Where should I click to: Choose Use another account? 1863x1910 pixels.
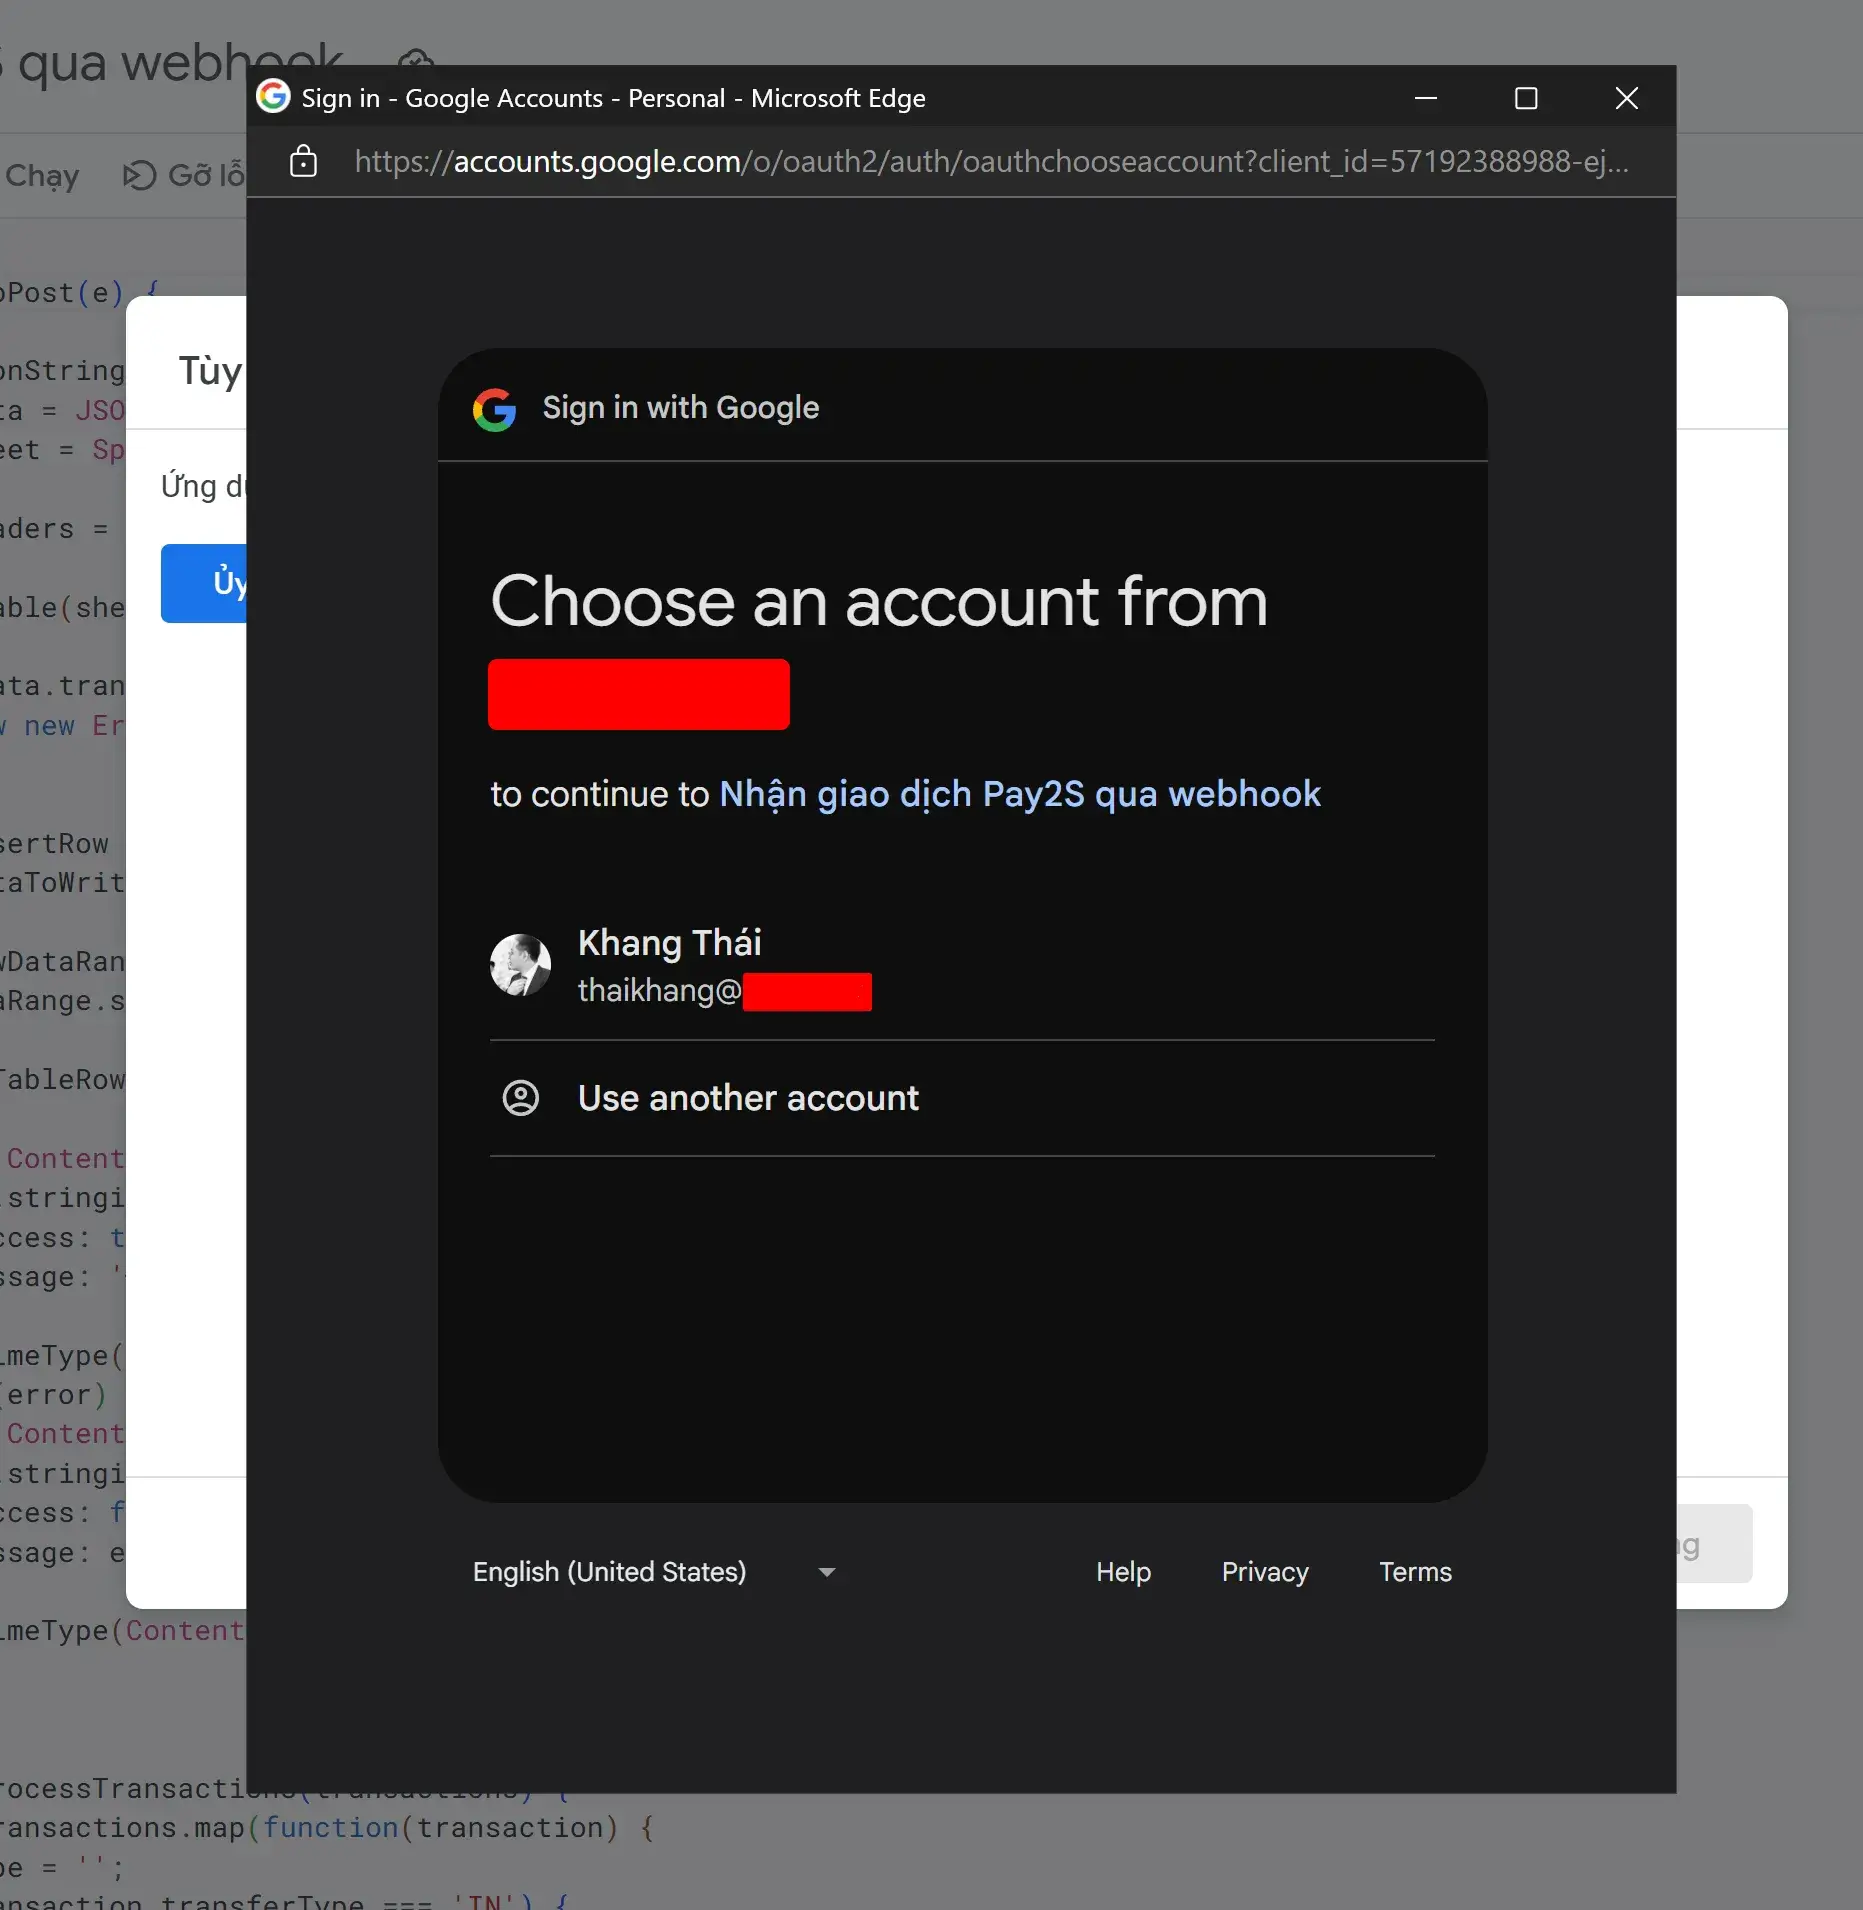[962, 1098]
